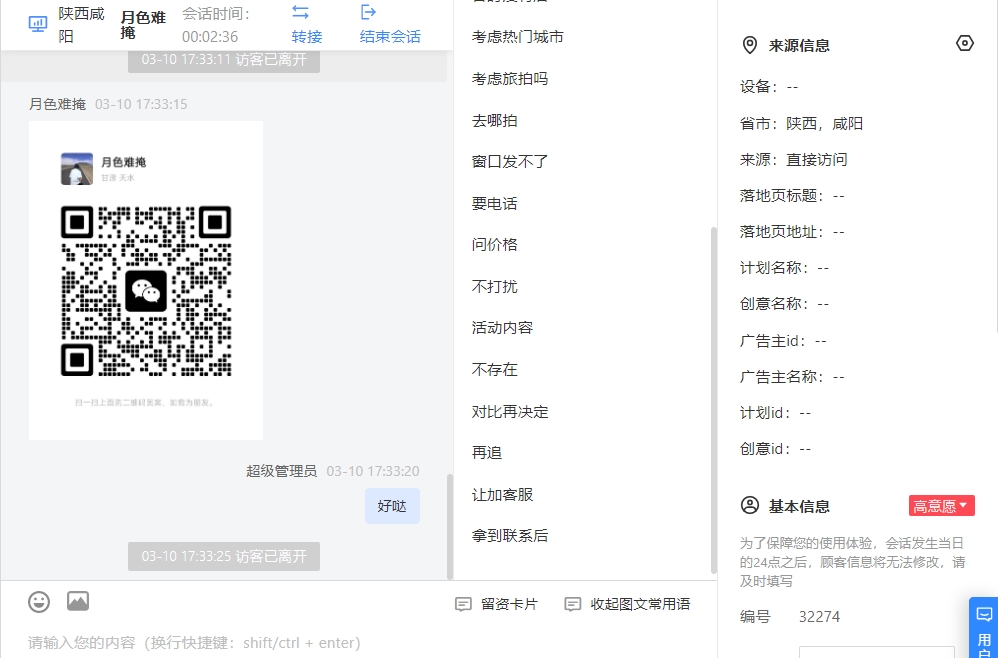This screenshot has height=658, width=998.
Task: Click the 省市：陕西，咸阳 row
Action: (x=801, y=123)
